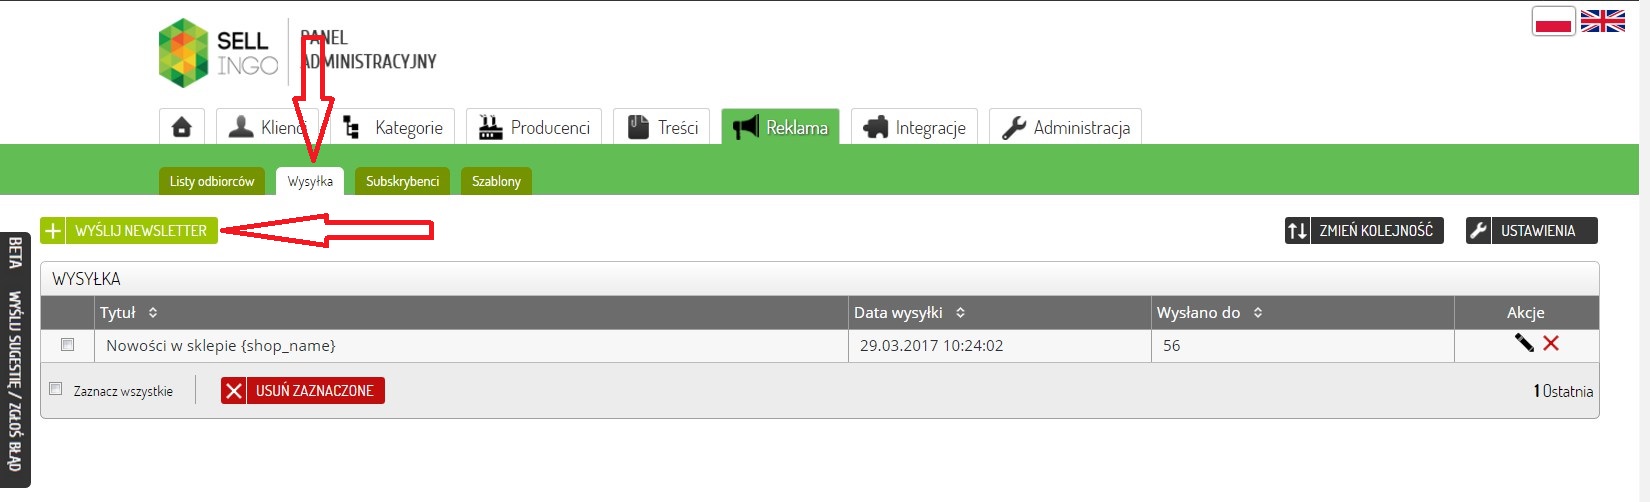Switch language to English flag

coord(1603,21)
